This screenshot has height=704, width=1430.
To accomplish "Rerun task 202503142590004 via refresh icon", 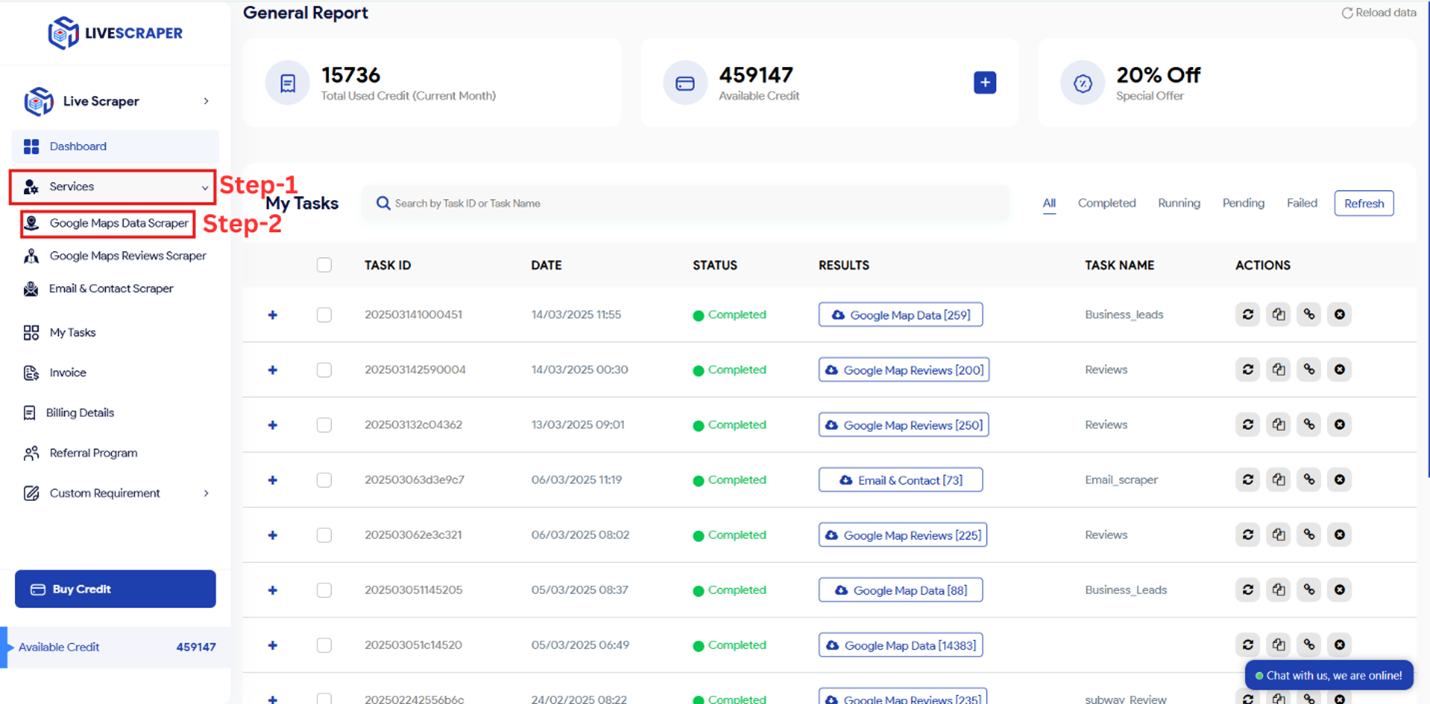I will (1248, 369).
